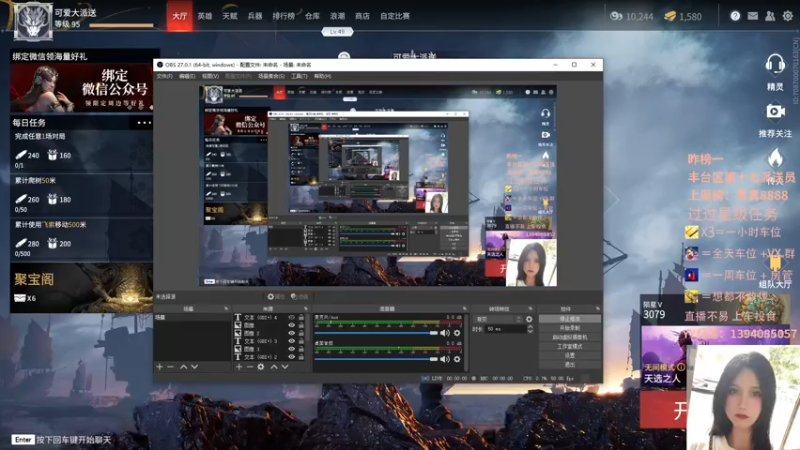Move source down in sources toolbar

[x=285, y=367]
